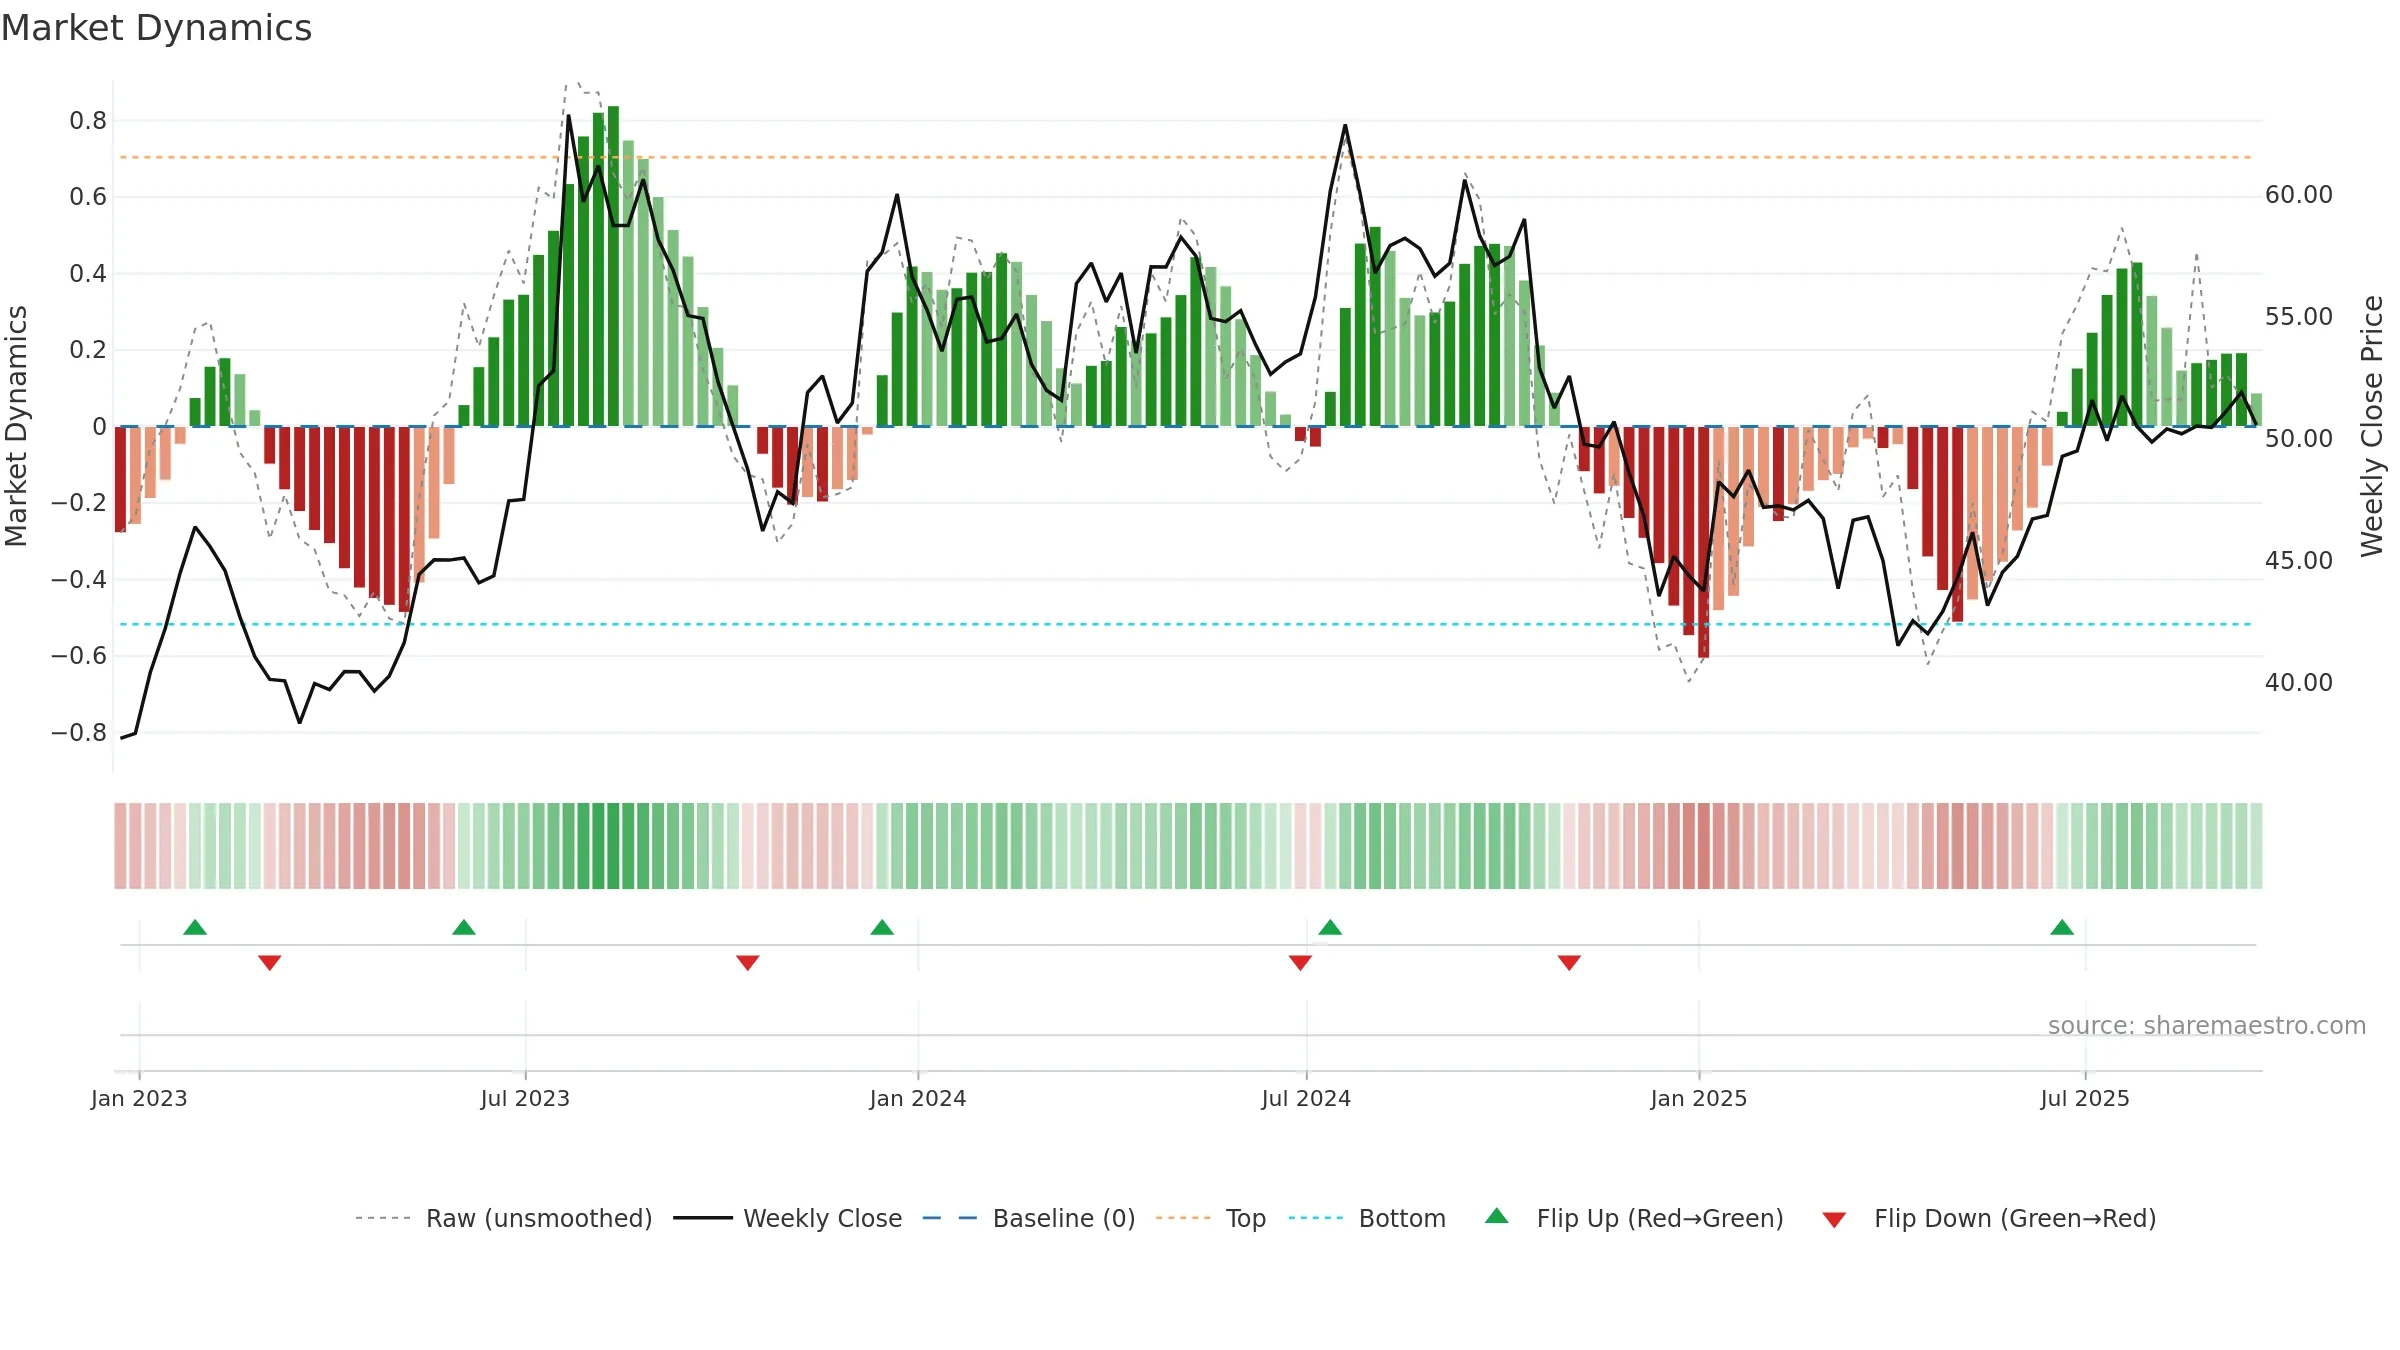Click the red Flip Down triangle in the legend
Viewport: 2400px width, 1350px height.
tap(1834, 1220)
